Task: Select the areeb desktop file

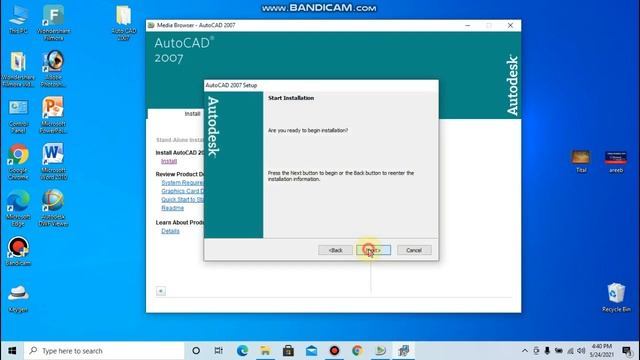Action: [x=616, y=162]
